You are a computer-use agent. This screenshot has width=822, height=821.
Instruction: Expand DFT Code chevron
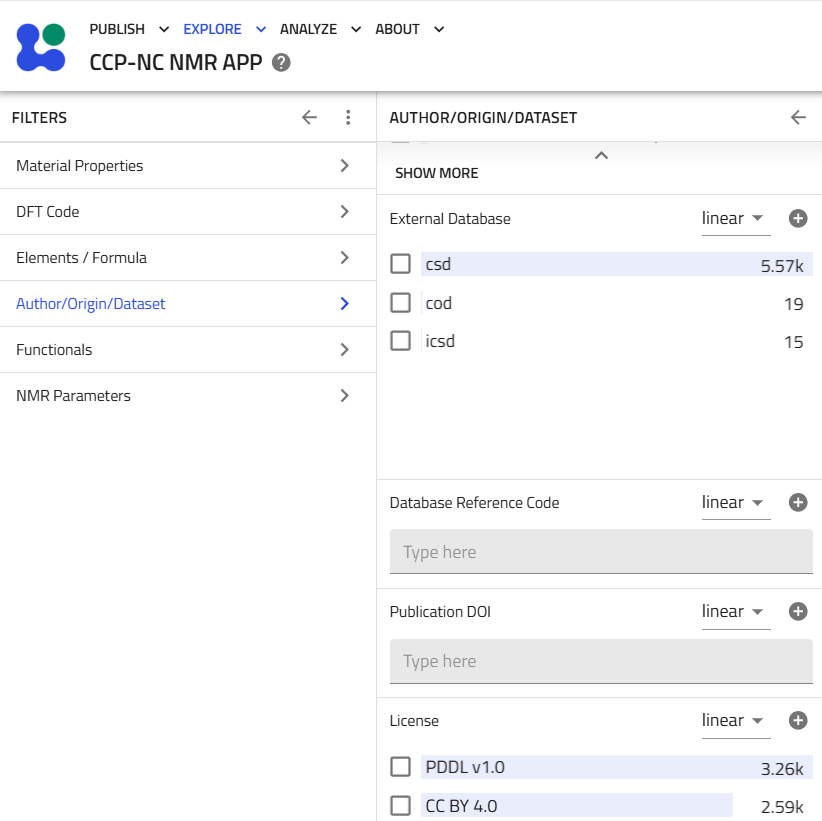click(x=344, y=212)
